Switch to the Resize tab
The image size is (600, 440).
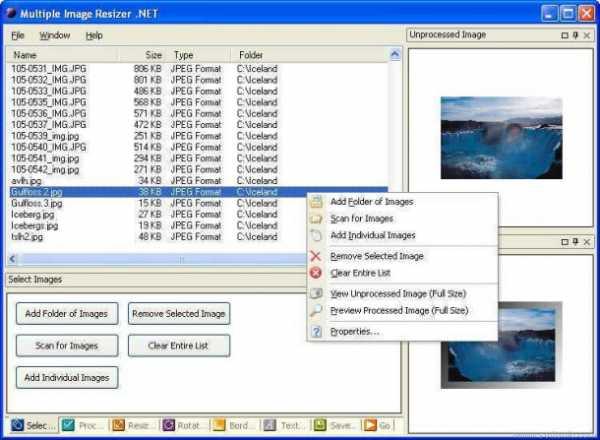134,426
